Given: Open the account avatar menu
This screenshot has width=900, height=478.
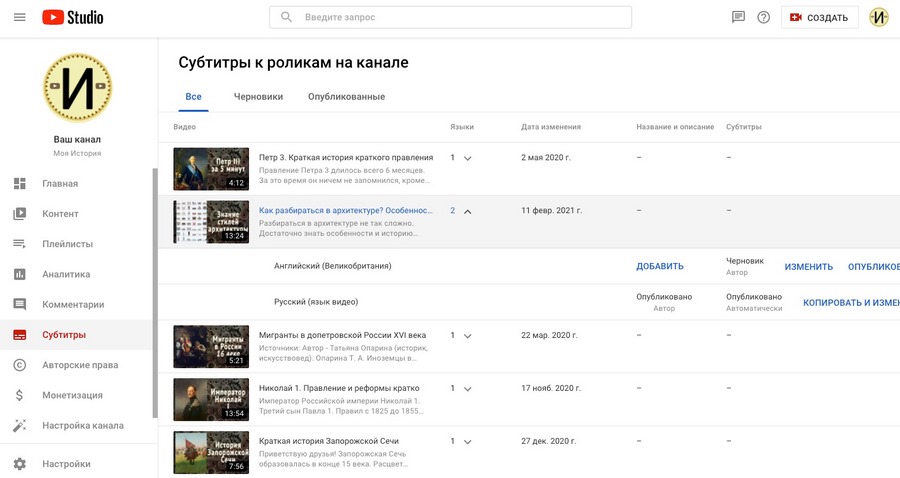Looking at the screenshot, I should (x=878, y=17).
